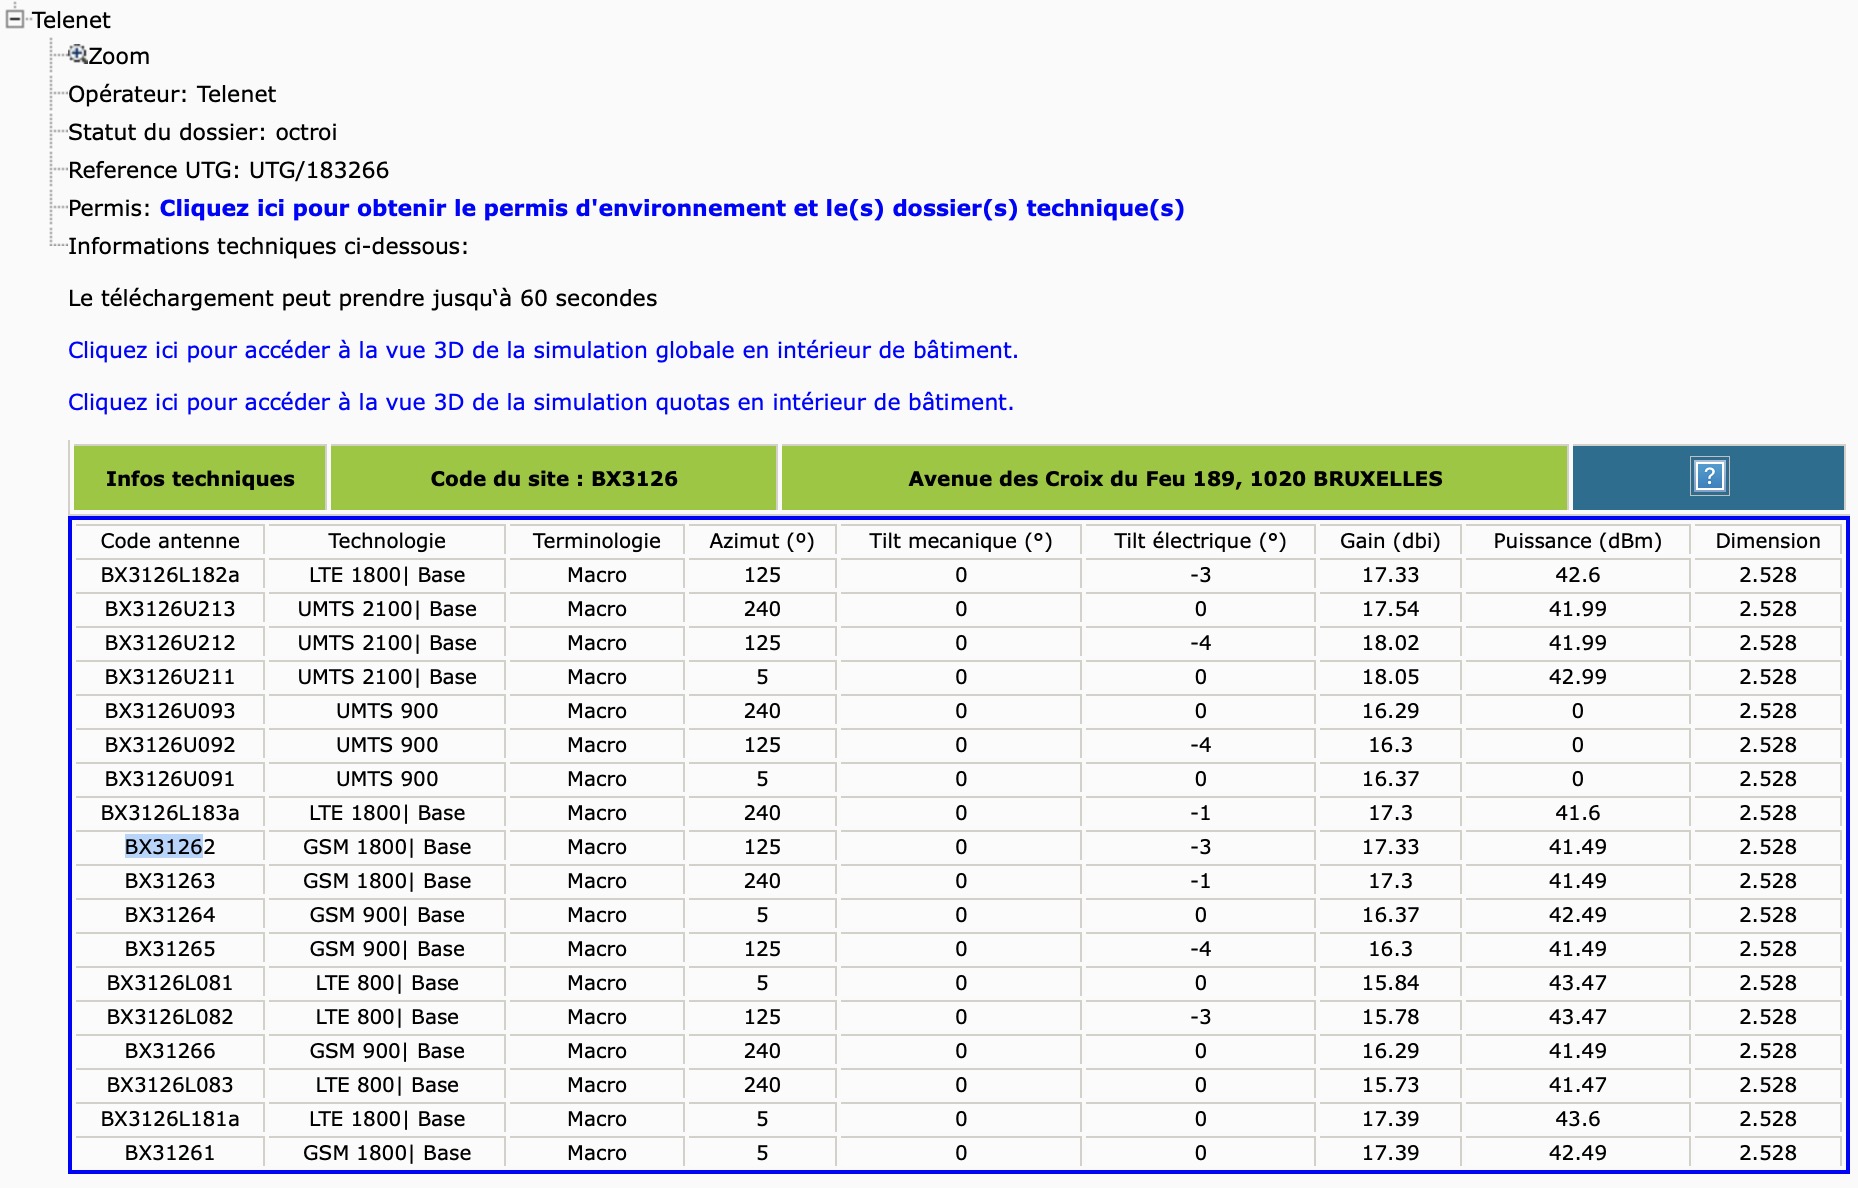The height and width of the screenshot is (1188, 1858).
Task: Click the Terminologie column header
Action: click(x=597, y=541)
